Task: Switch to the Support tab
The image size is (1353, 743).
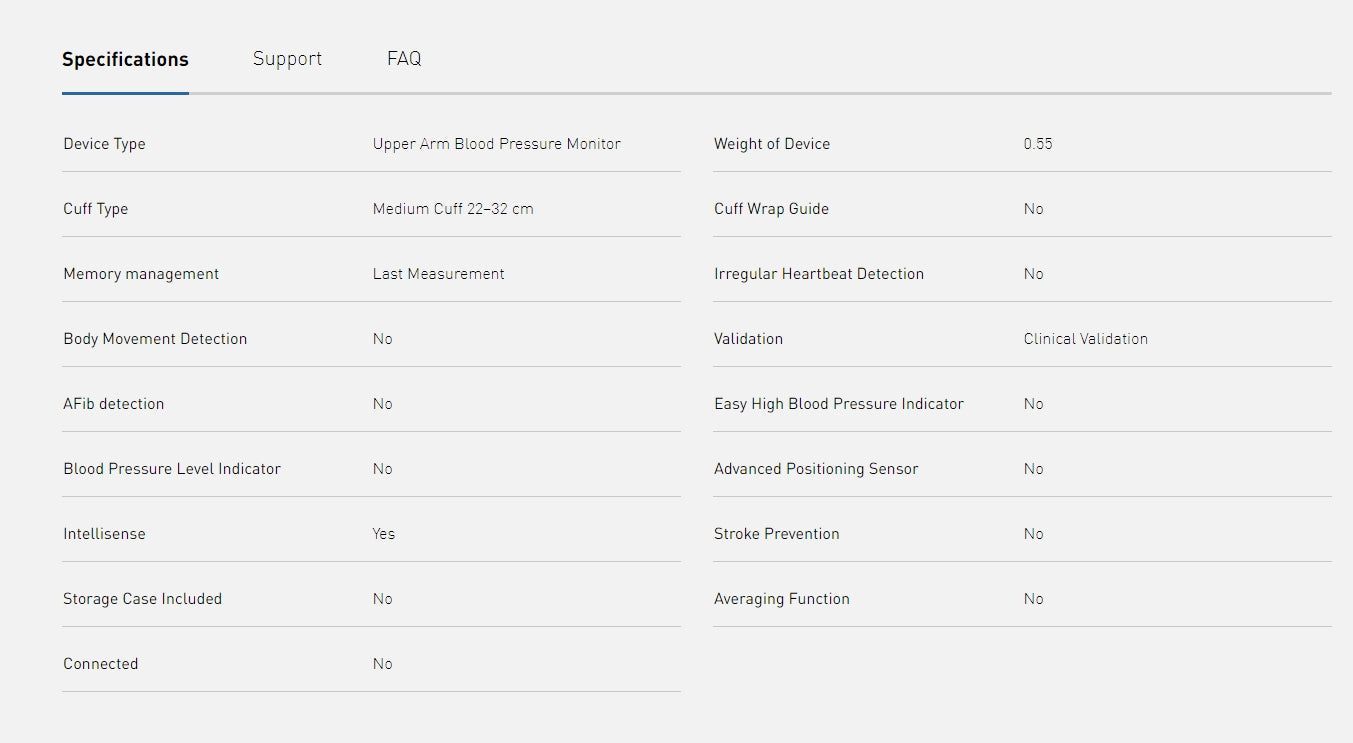Action: [287, 59]
